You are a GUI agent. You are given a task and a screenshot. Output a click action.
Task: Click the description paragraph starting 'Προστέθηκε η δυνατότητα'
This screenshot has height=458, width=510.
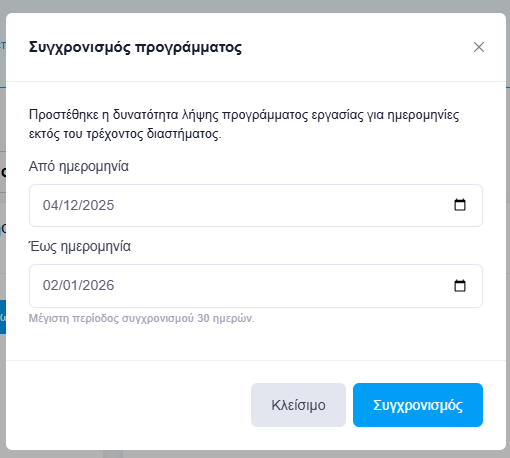(244, 124)
